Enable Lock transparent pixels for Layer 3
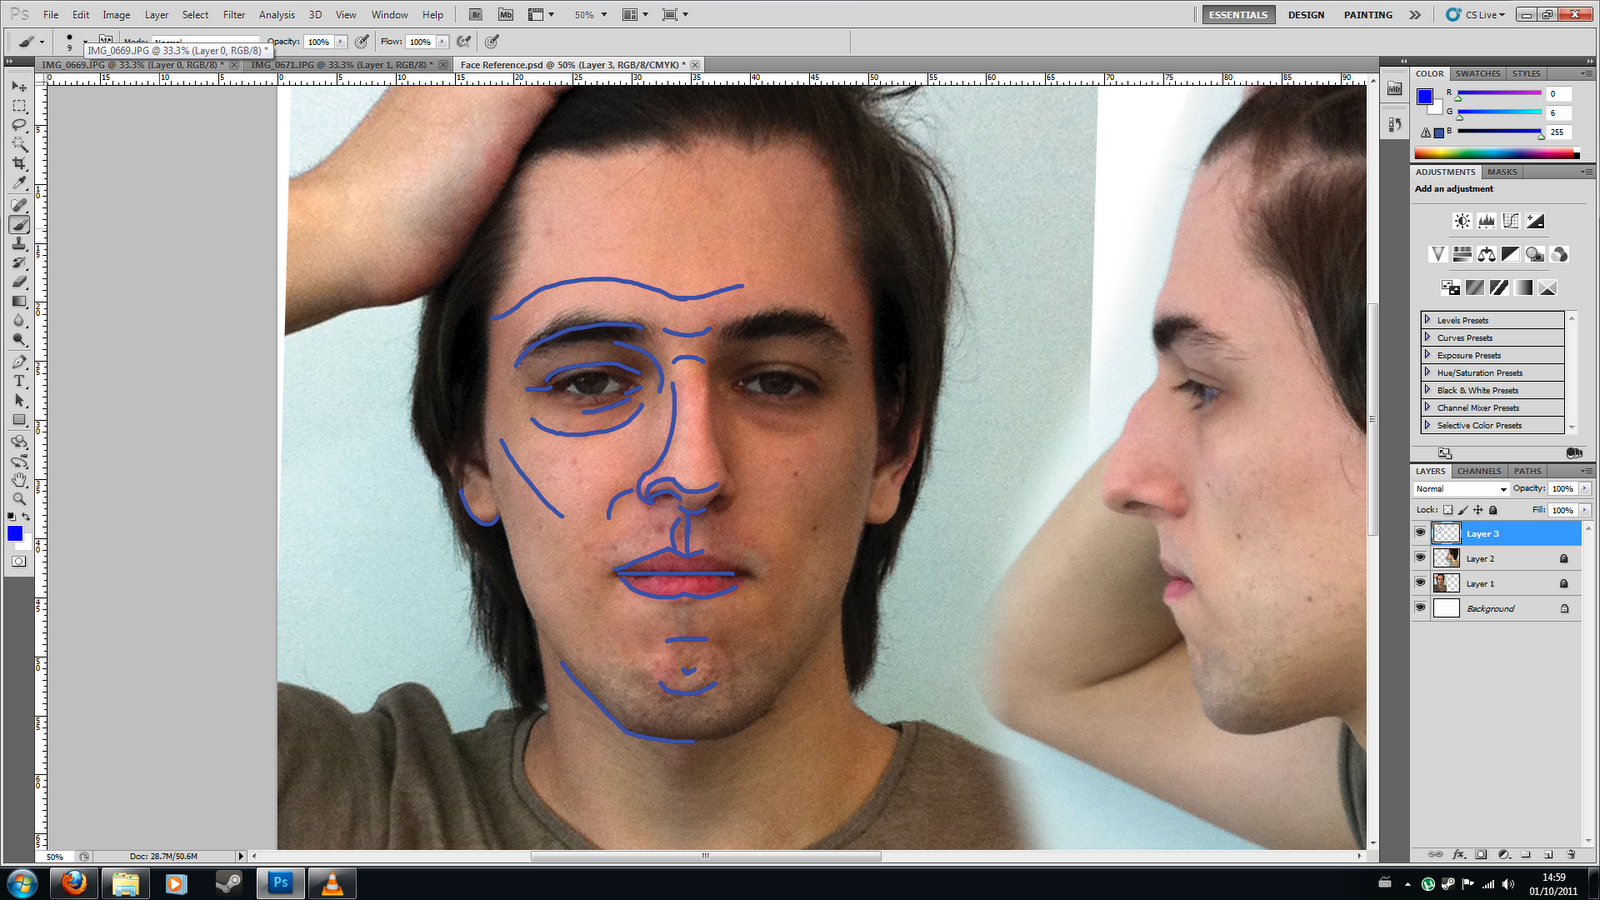The height and width of the screenshot is (900, 1600). pos(1448,510)
